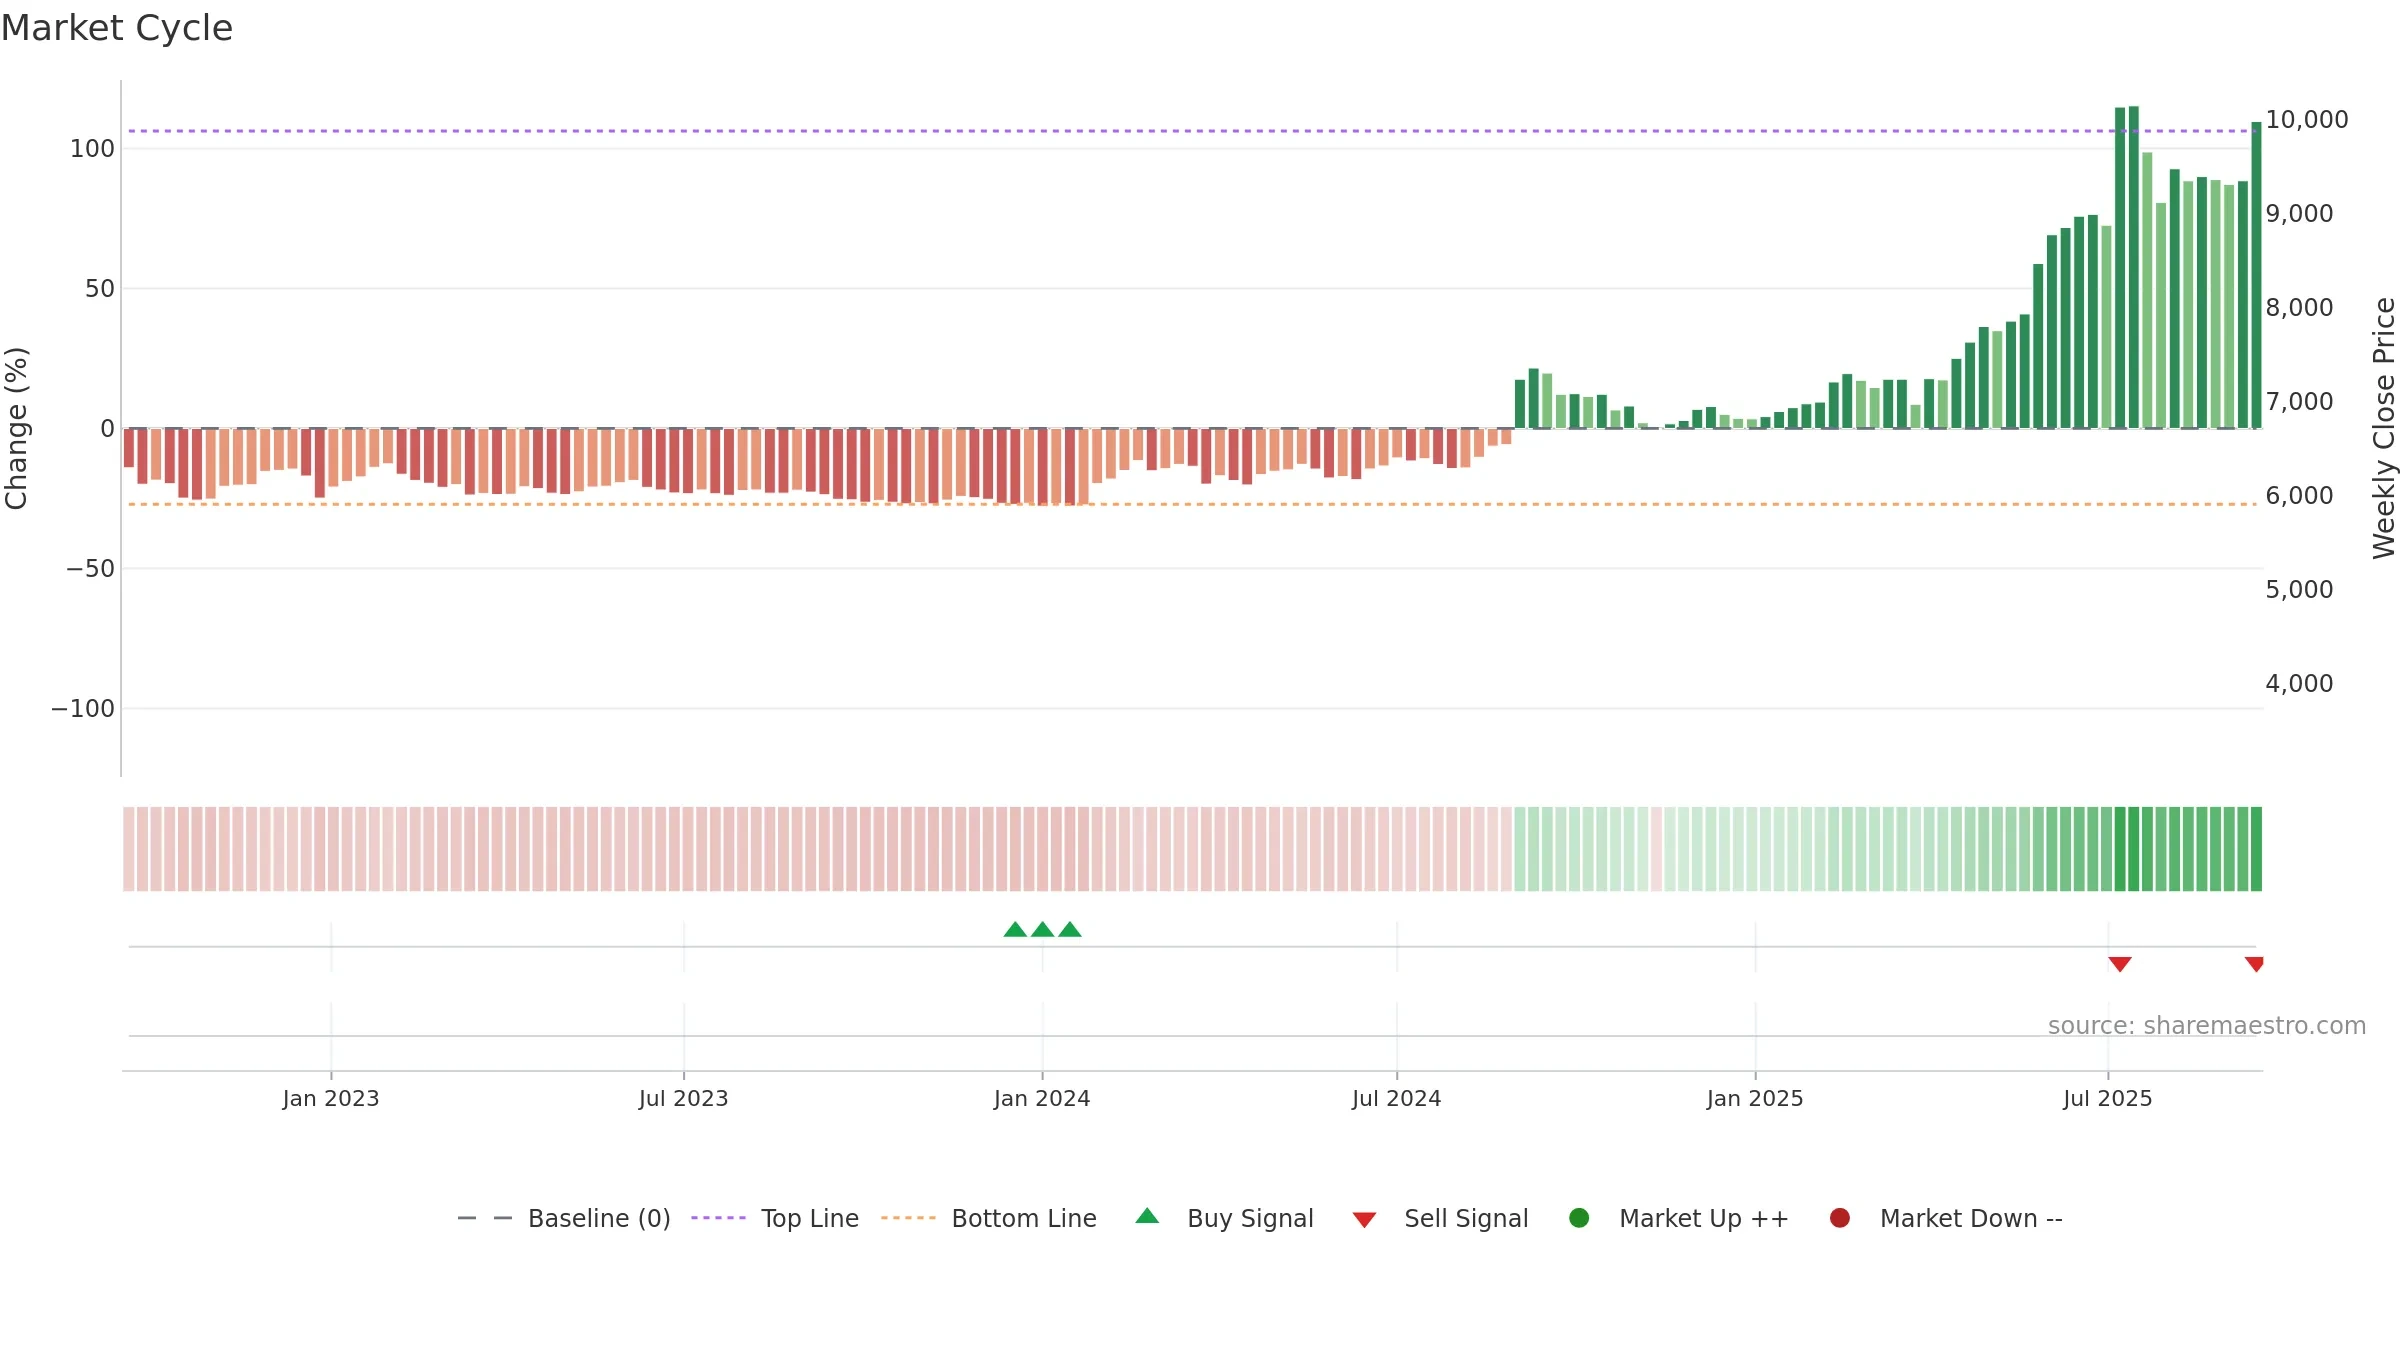
Task: Toggle the Bottom Line legend entry
Action: tap(988, 1218)
